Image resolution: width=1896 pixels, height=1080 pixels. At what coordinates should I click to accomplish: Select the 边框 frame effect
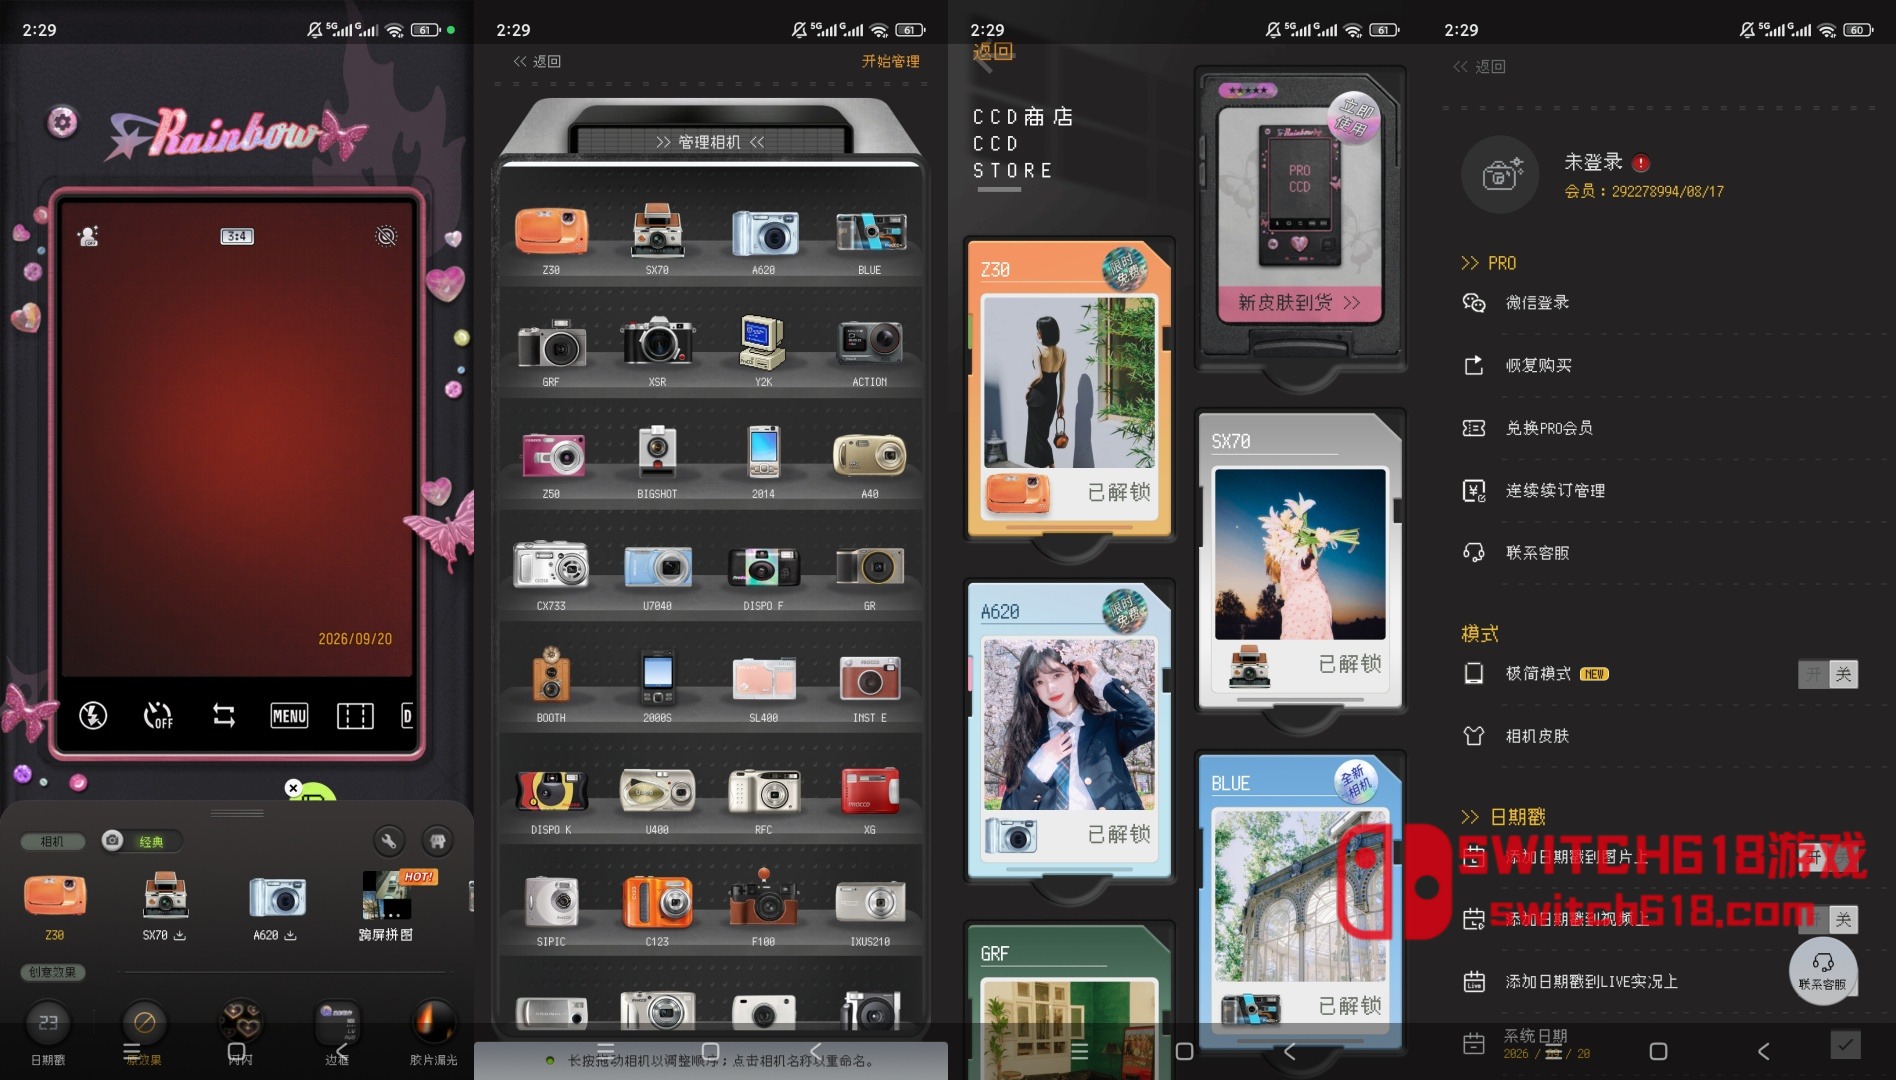click(337, 1032)
